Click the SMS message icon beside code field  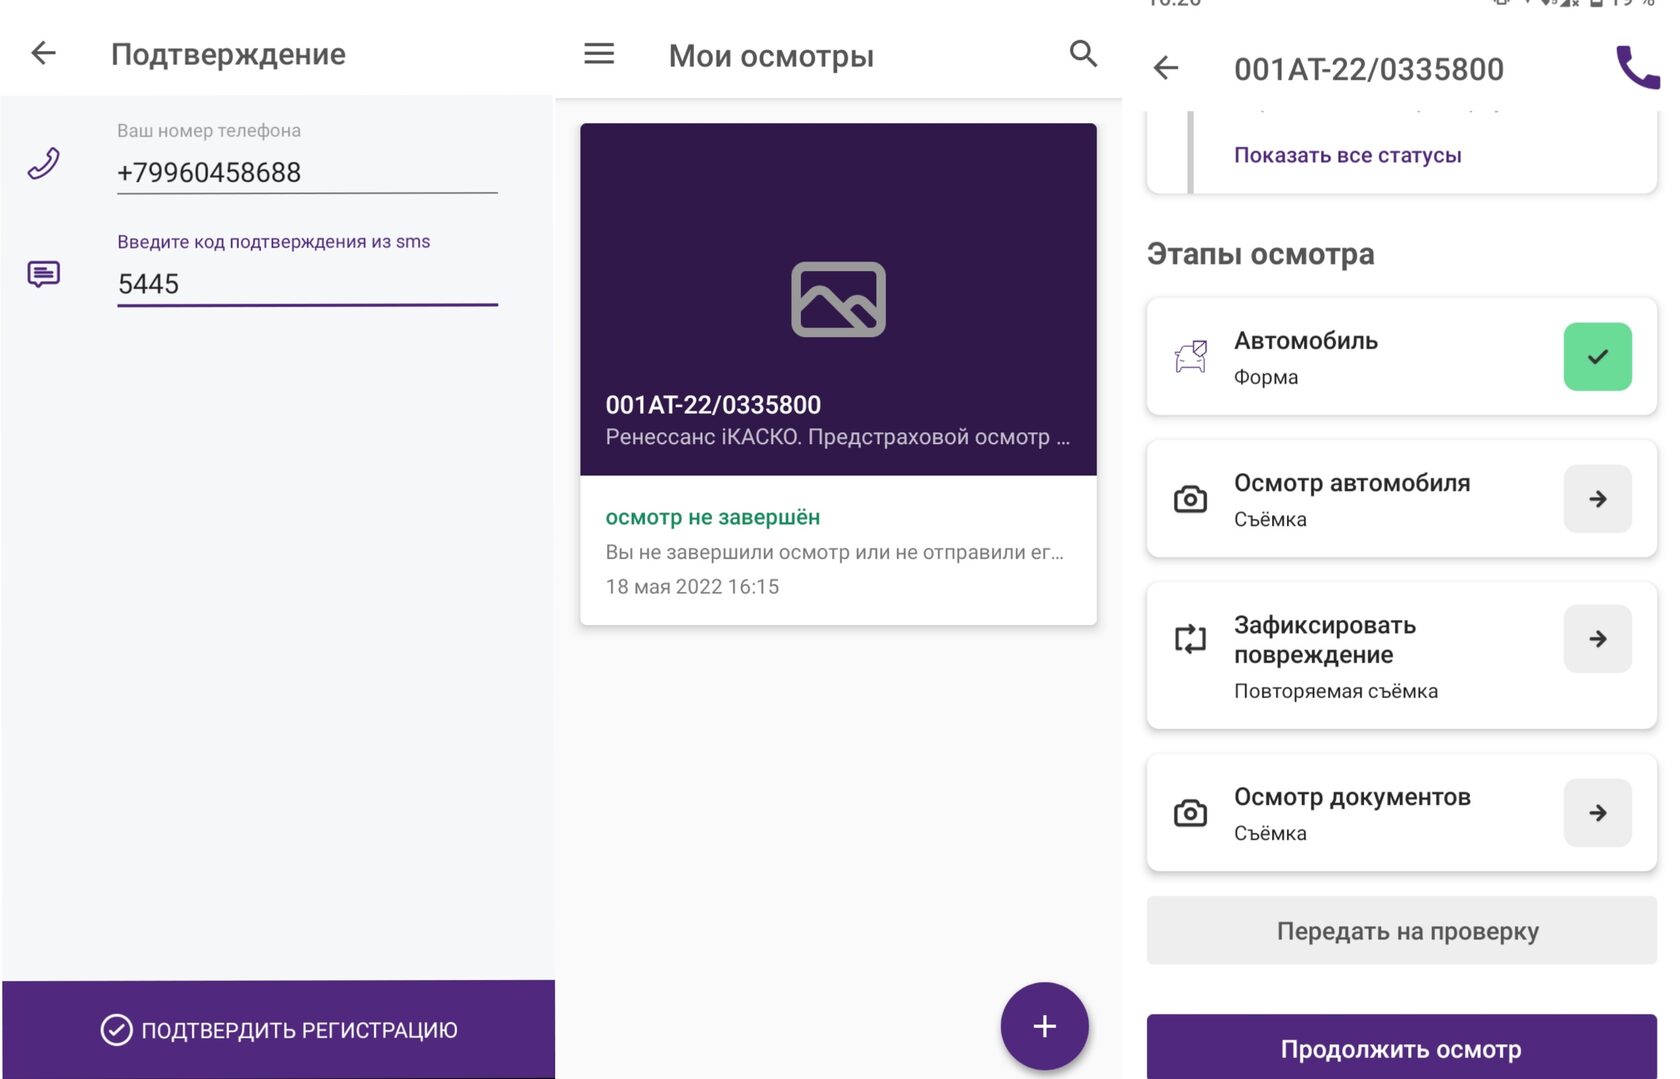tap(43, 274)
